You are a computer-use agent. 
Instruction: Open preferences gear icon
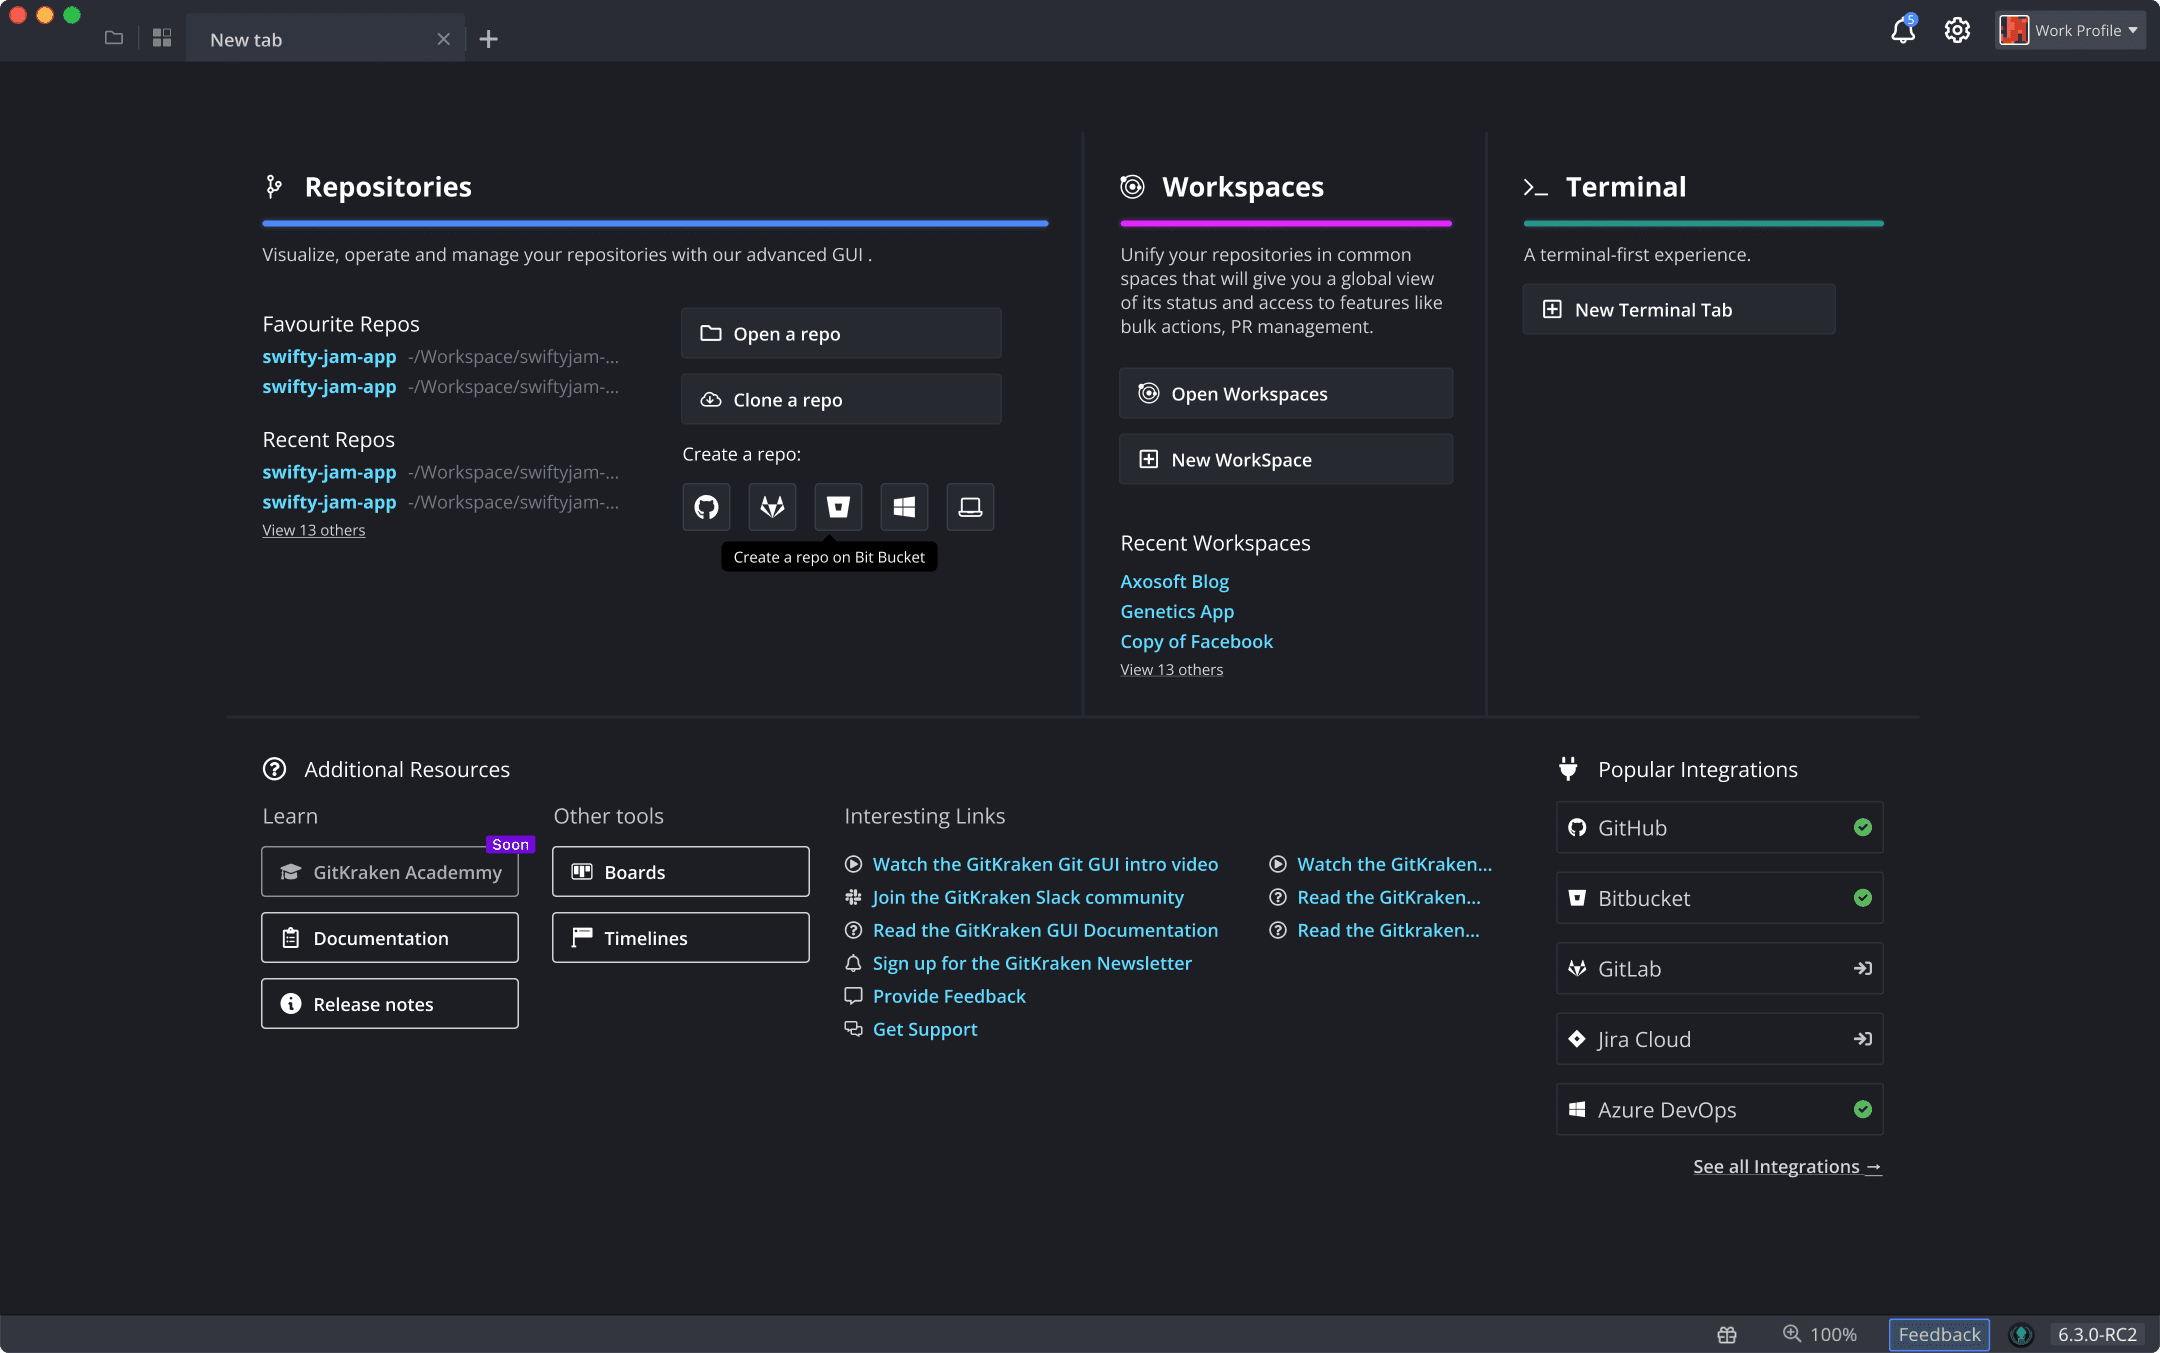[1957, 30]
